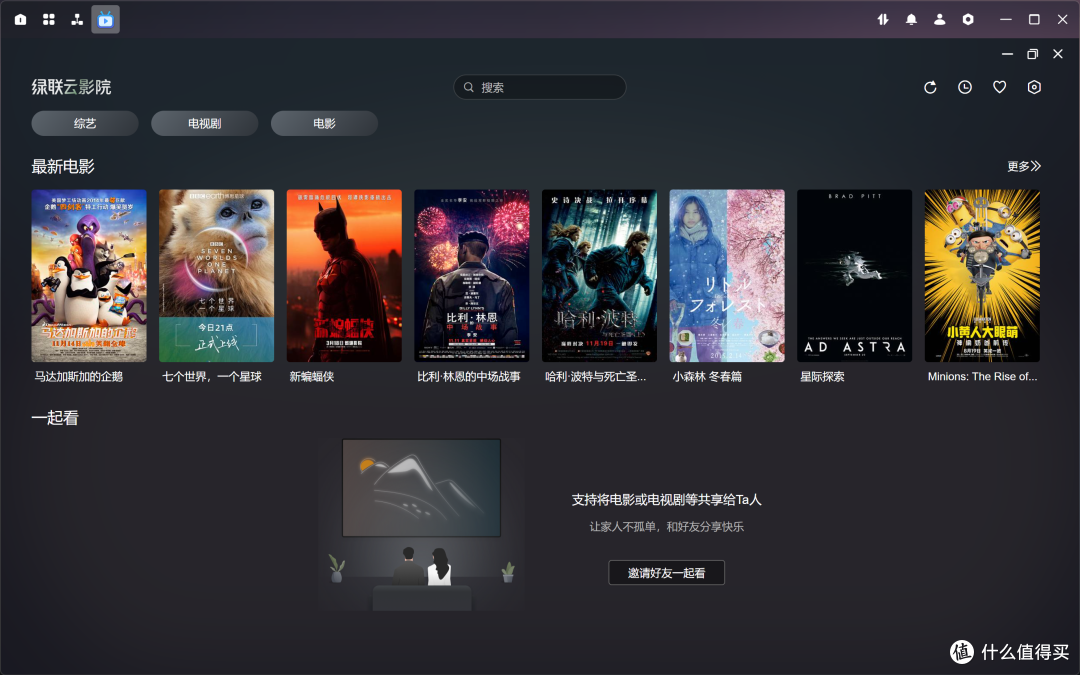The height and width of the screenshot is (675, 1080).
Task: Refresh the cinema library
Action: tap(930, 87)
